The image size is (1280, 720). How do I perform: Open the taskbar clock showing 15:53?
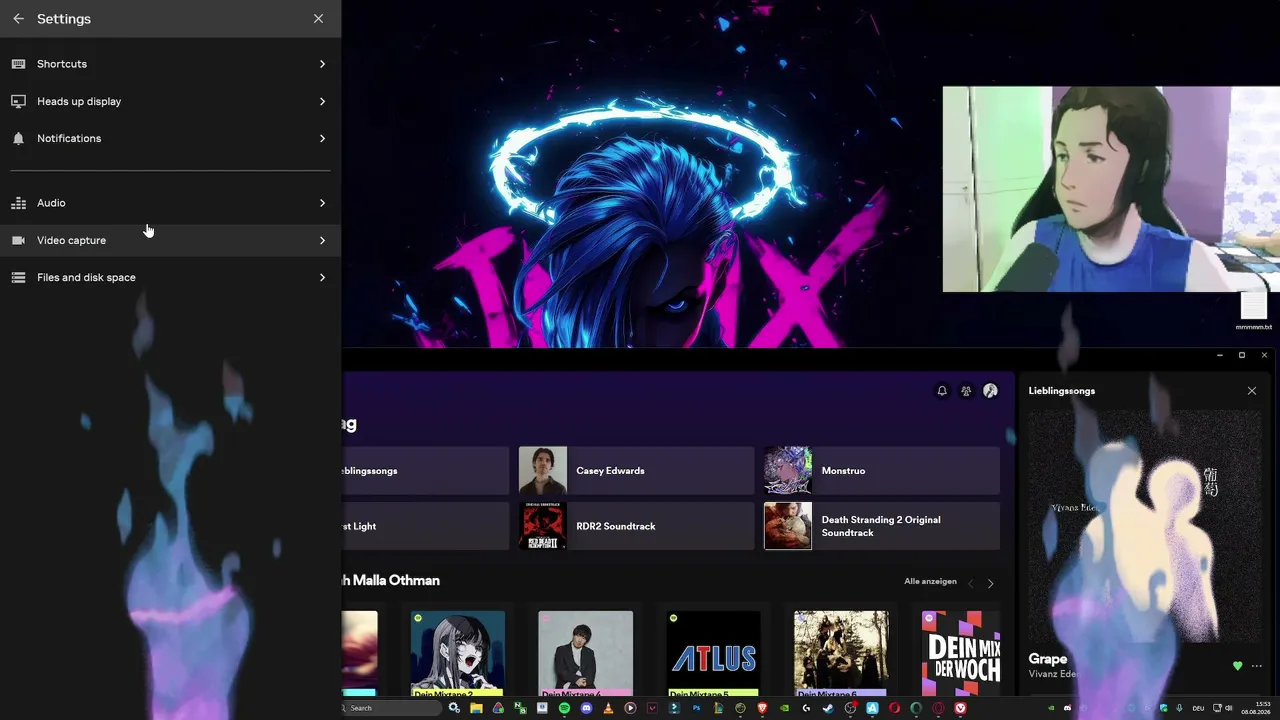pyautogui.click(x=1255, y=708)
